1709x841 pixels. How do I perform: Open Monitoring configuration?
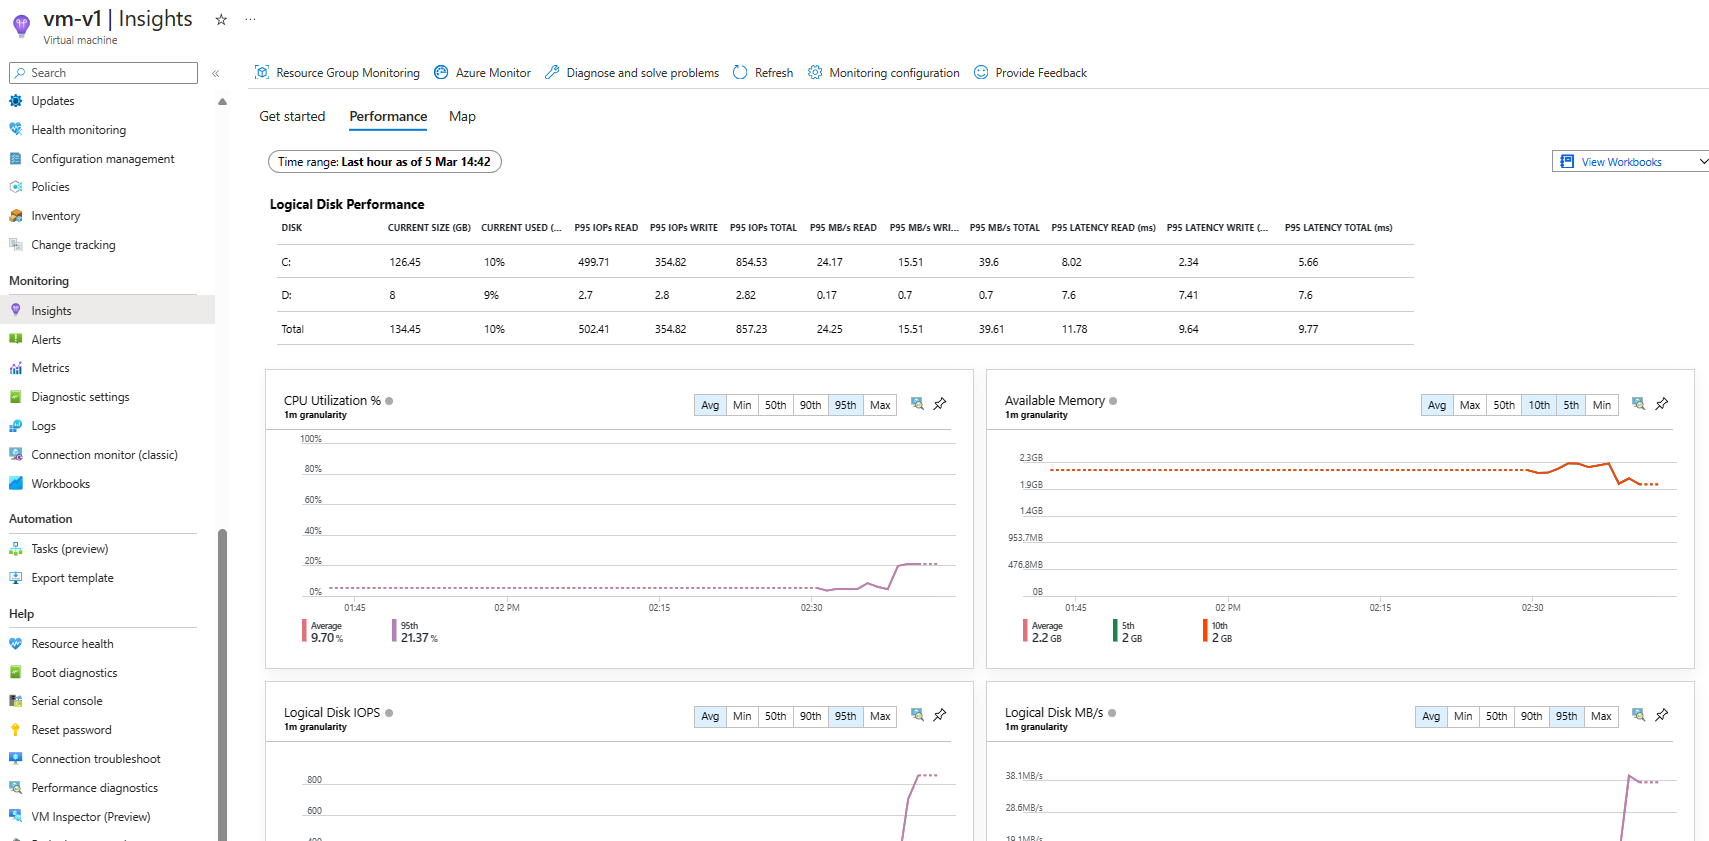coord(884,73)
